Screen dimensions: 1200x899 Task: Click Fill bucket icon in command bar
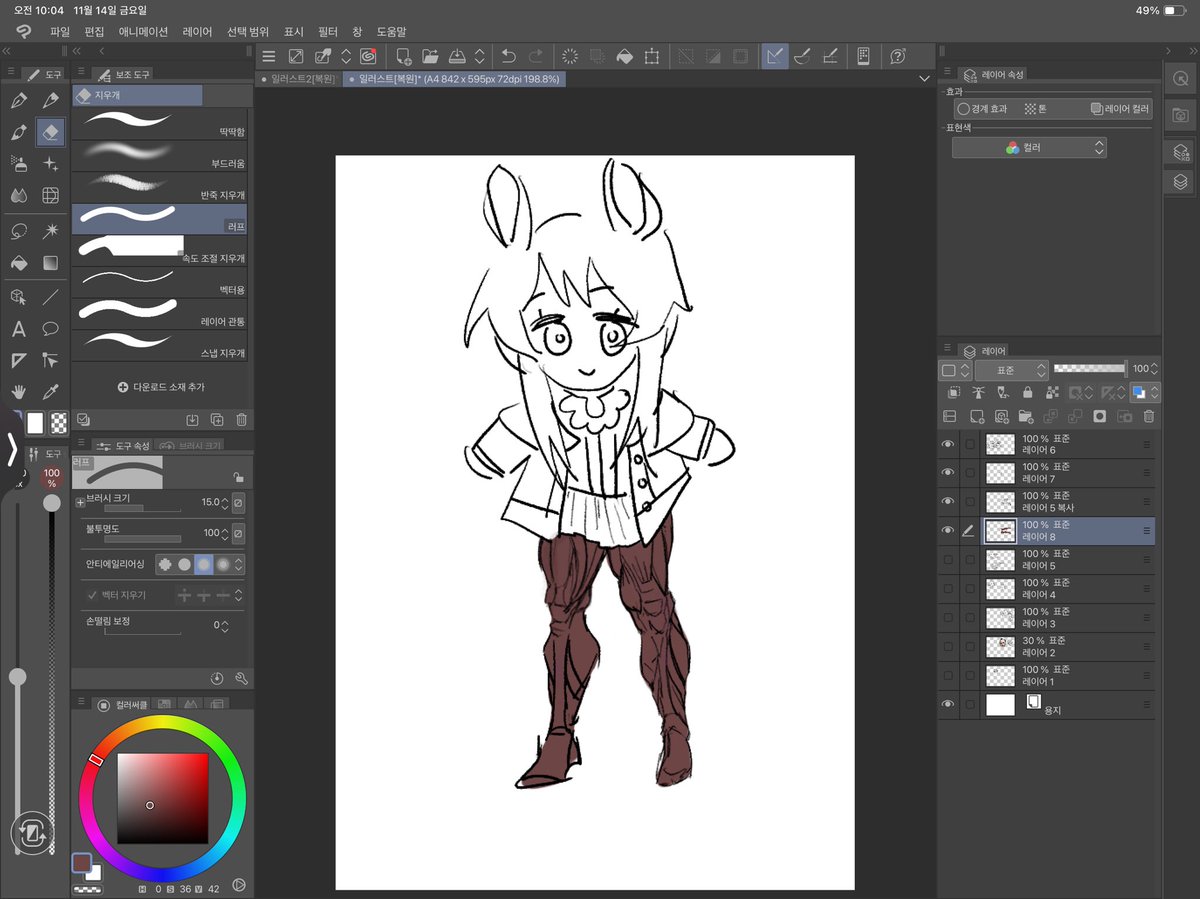tap(624, 57)
